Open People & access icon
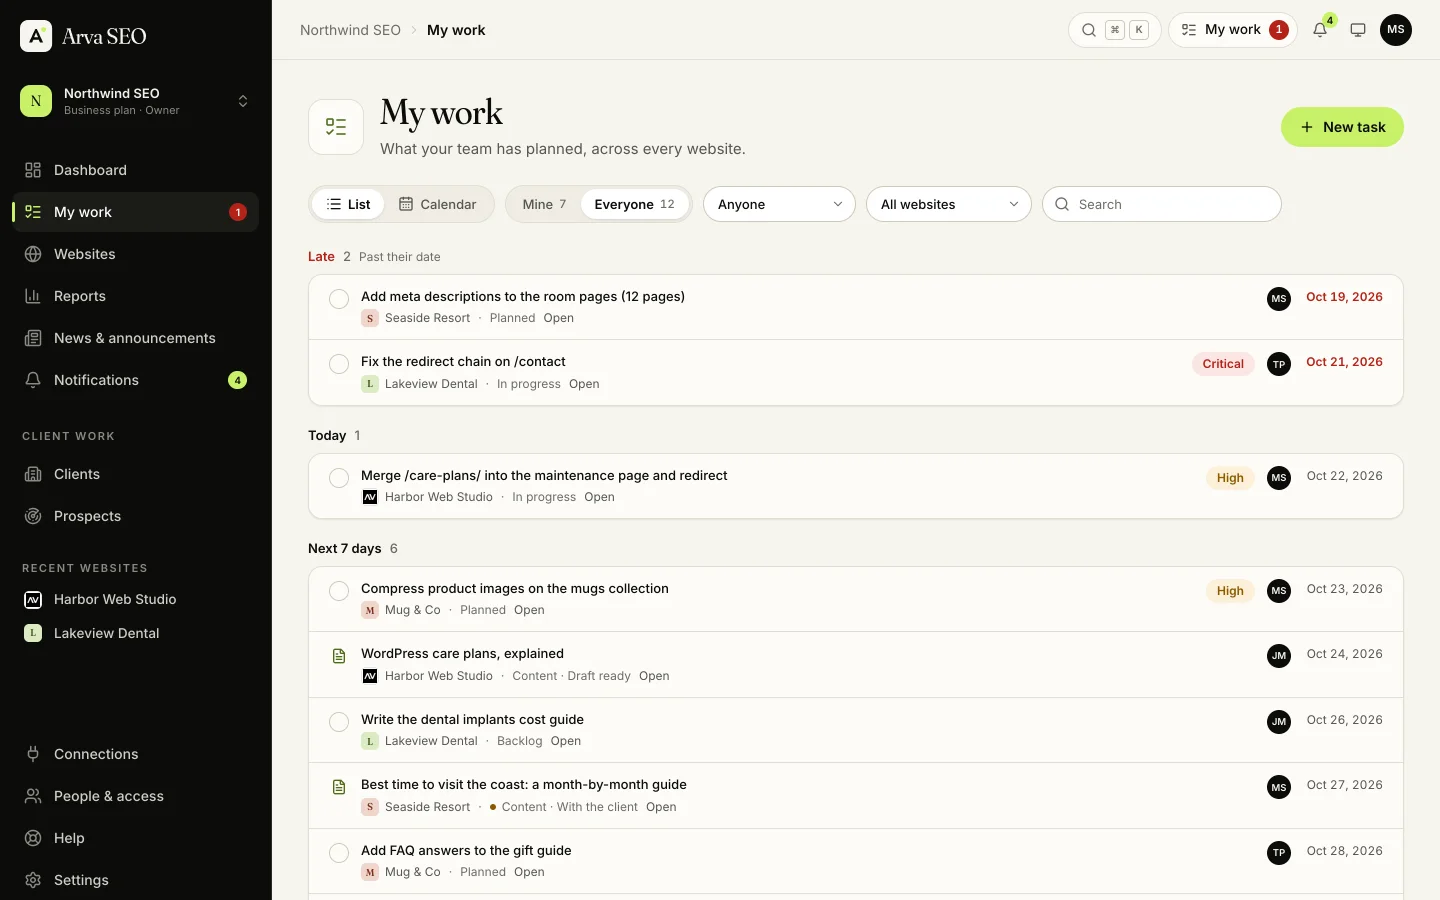1440x900 pixels. click(33, 796)
